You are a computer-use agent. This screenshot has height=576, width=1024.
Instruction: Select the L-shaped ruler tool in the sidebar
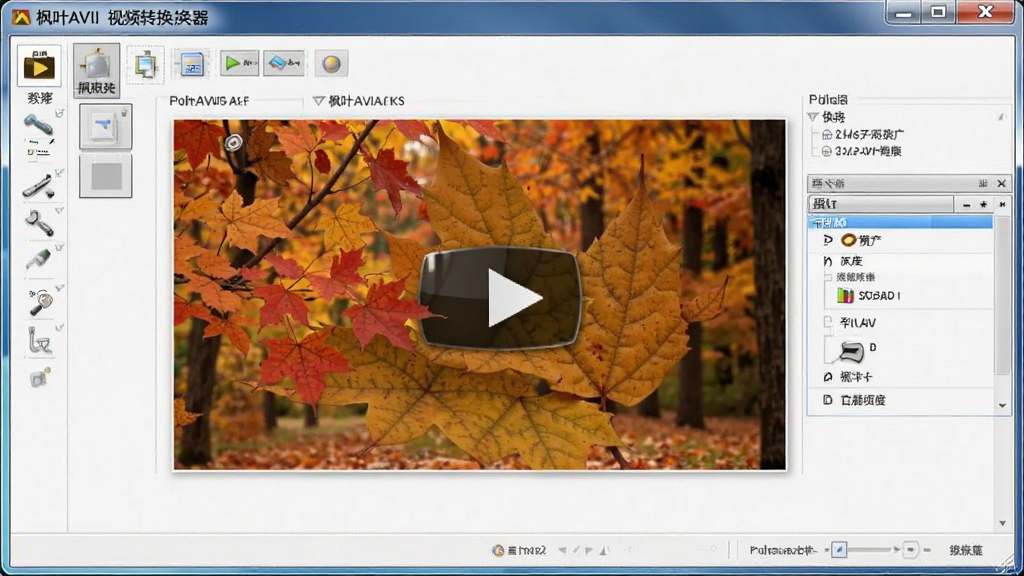tap(40, 342)
